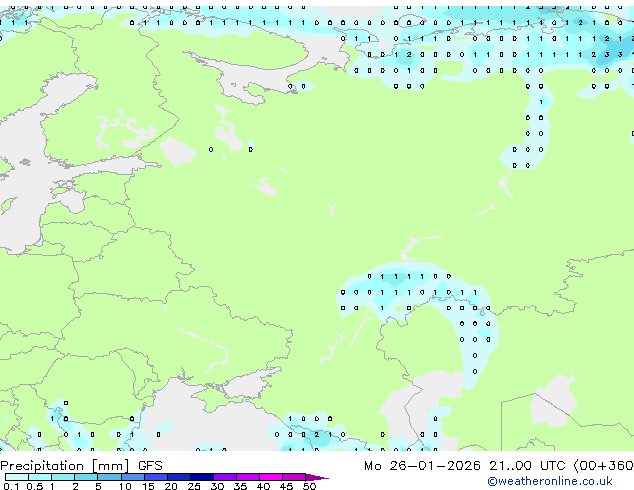
Task: Click the '21..00 UTC' forecast time text
Action: [x=530, y=466]
